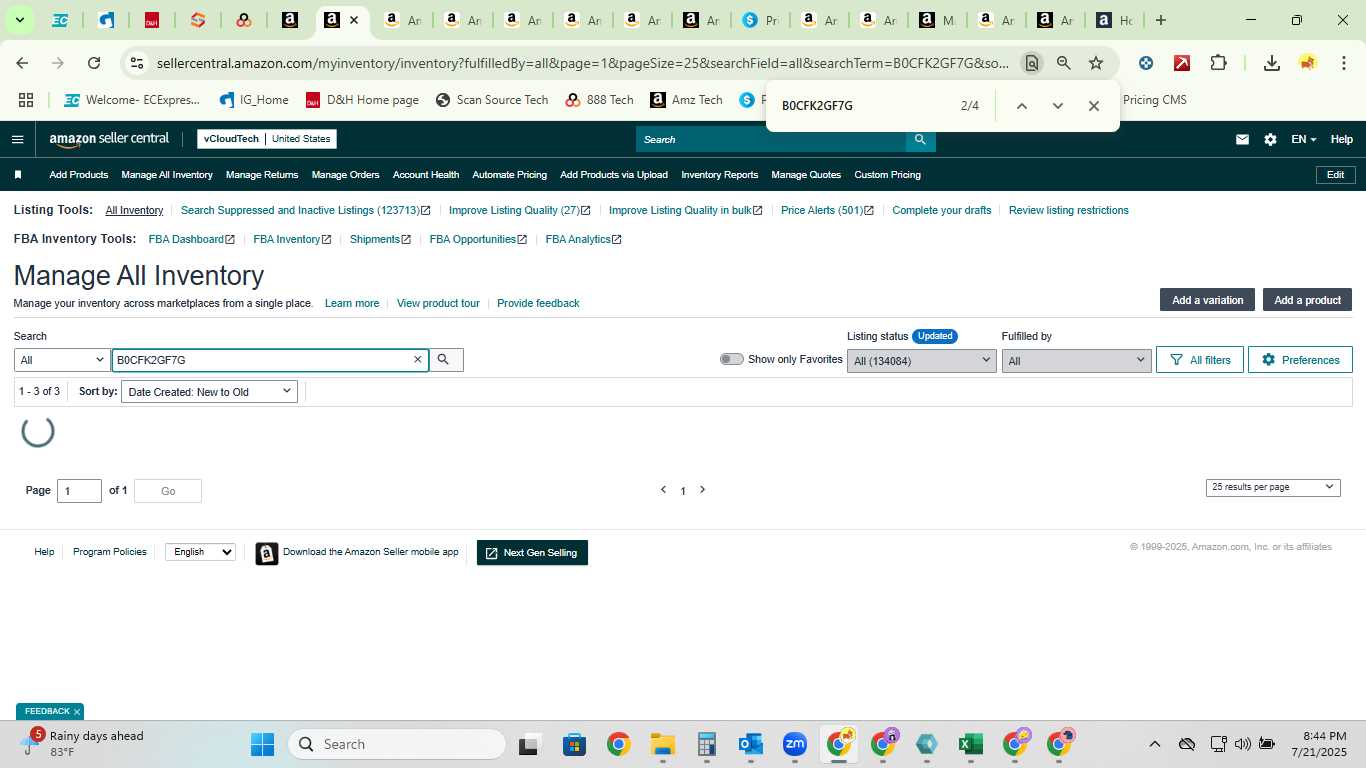Screen dimensions: 1366x768
Task: Close the FEEDBACK tab
Action: tap(77, 712)
